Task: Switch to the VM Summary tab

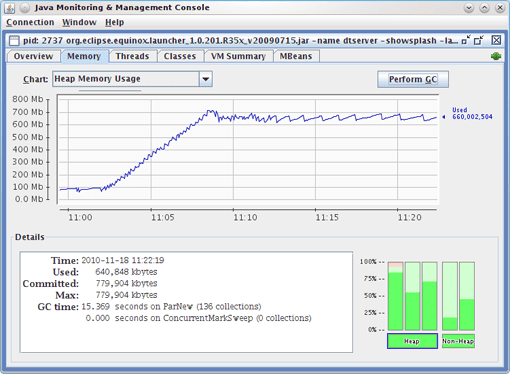Action: click(238, 56)
